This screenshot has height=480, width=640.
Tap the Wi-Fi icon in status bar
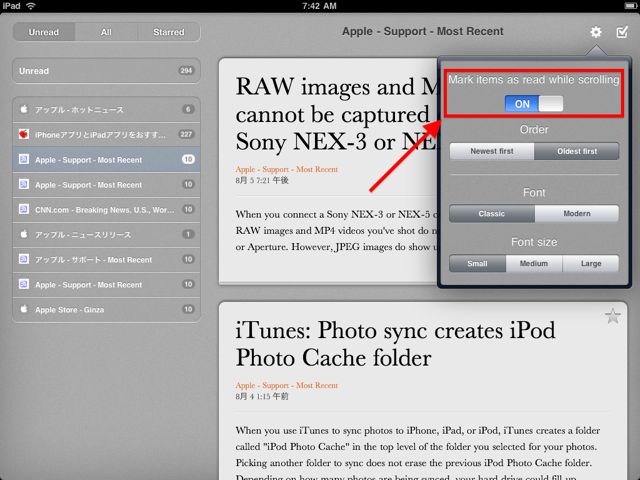click(x=31, y=6)
